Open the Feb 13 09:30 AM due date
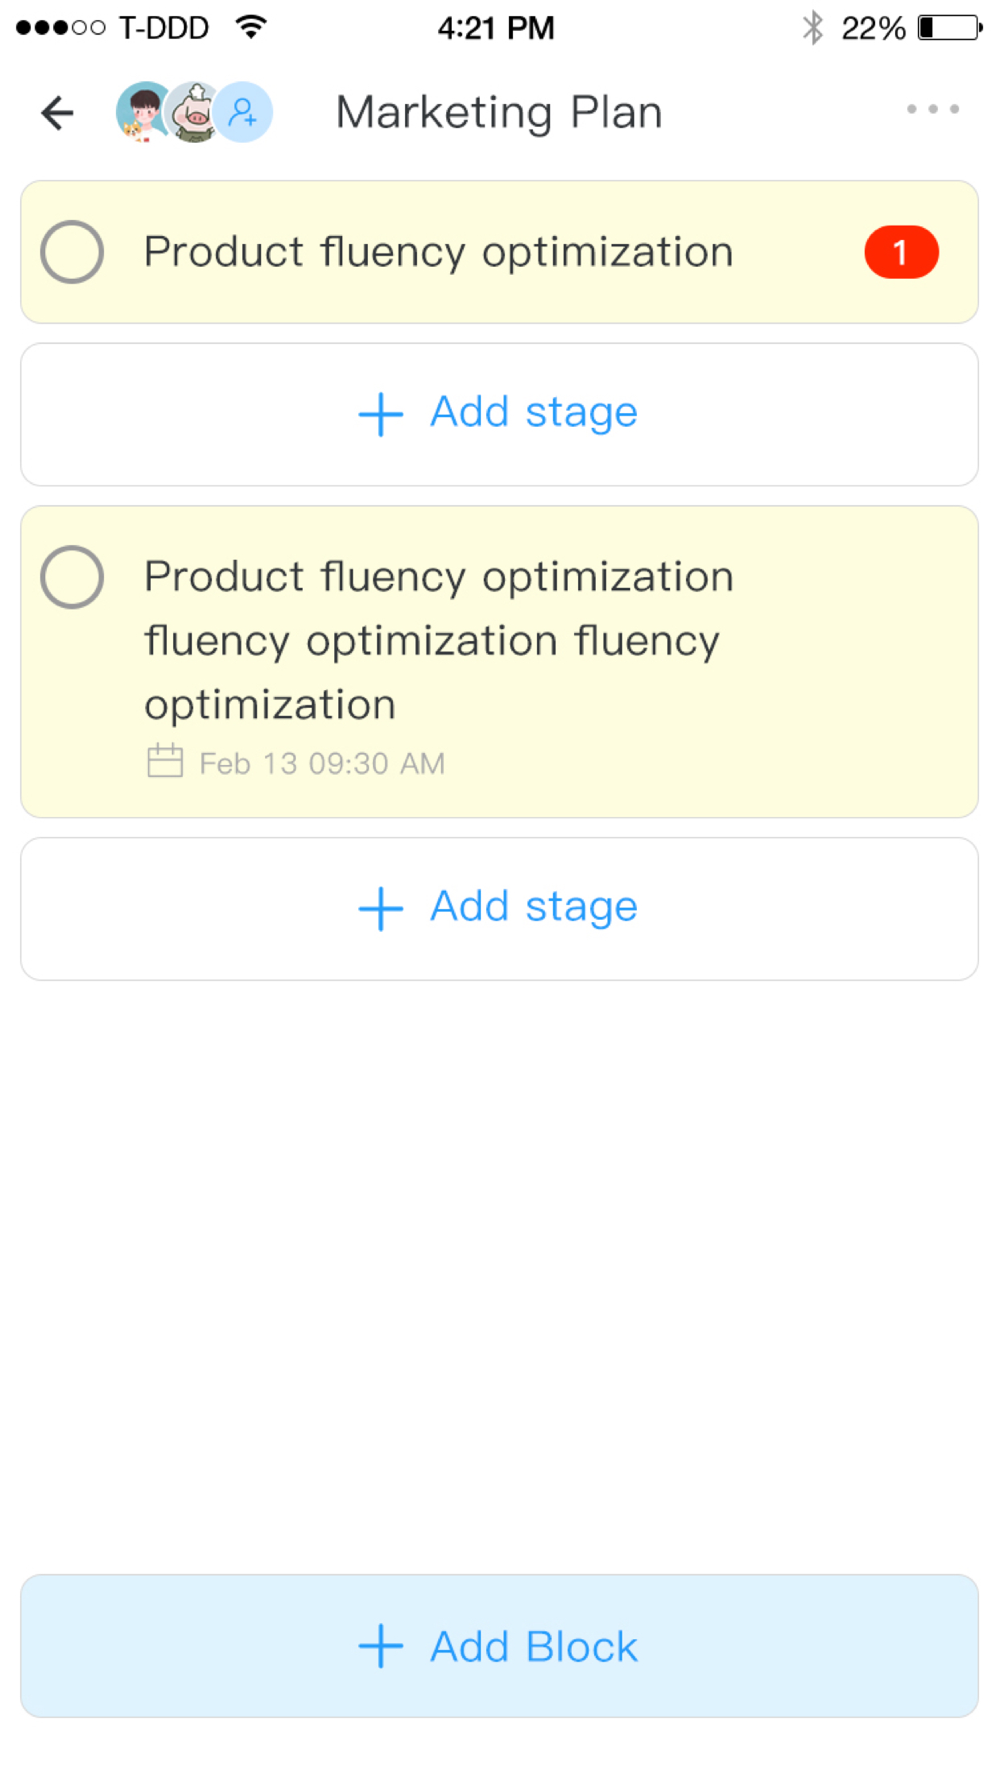Viewport: 1000px width, 1778px height. pyautogui.click(x=322, y=764)
